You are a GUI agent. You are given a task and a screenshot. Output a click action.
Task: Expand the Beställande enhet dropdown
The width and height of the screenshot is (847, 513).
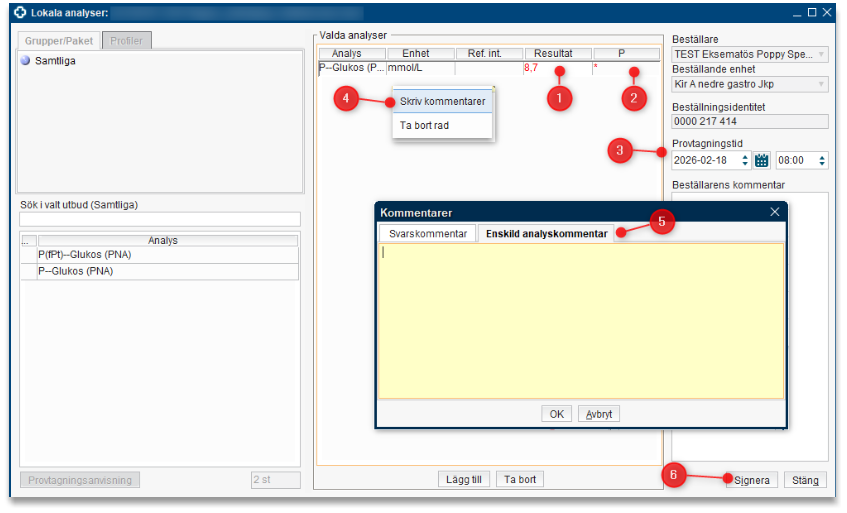click(x=821, y=85)
